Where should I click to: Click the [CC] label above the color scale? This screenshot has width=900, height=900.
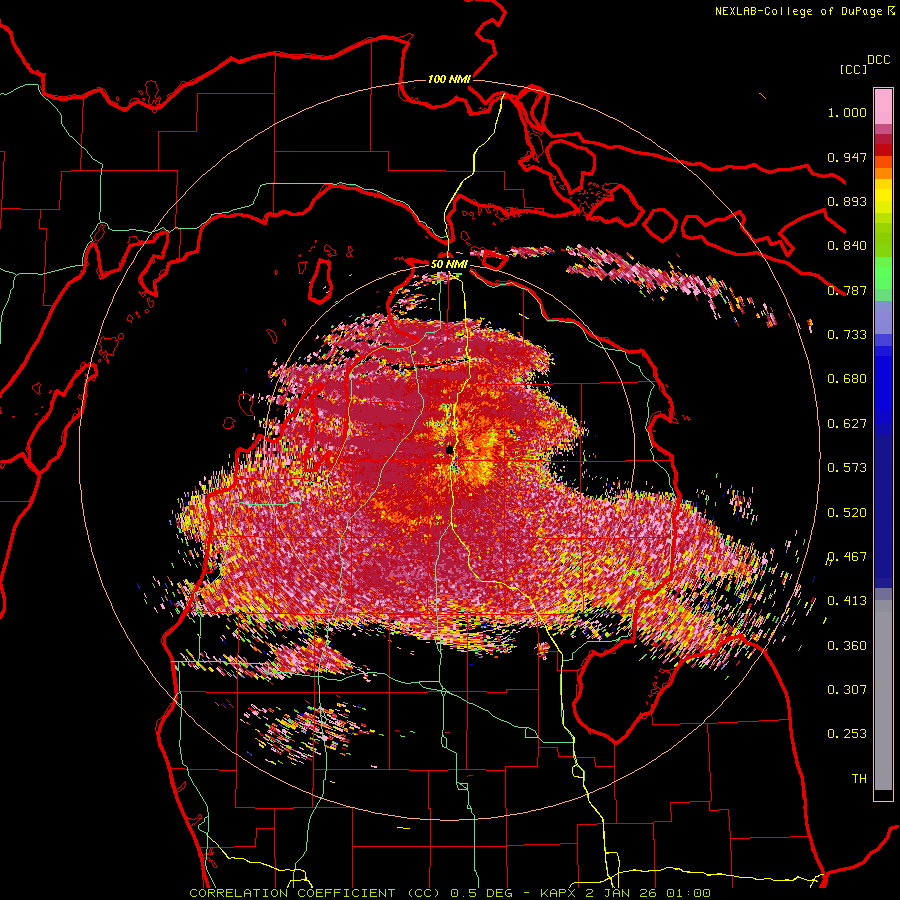[x=853, y=69]
